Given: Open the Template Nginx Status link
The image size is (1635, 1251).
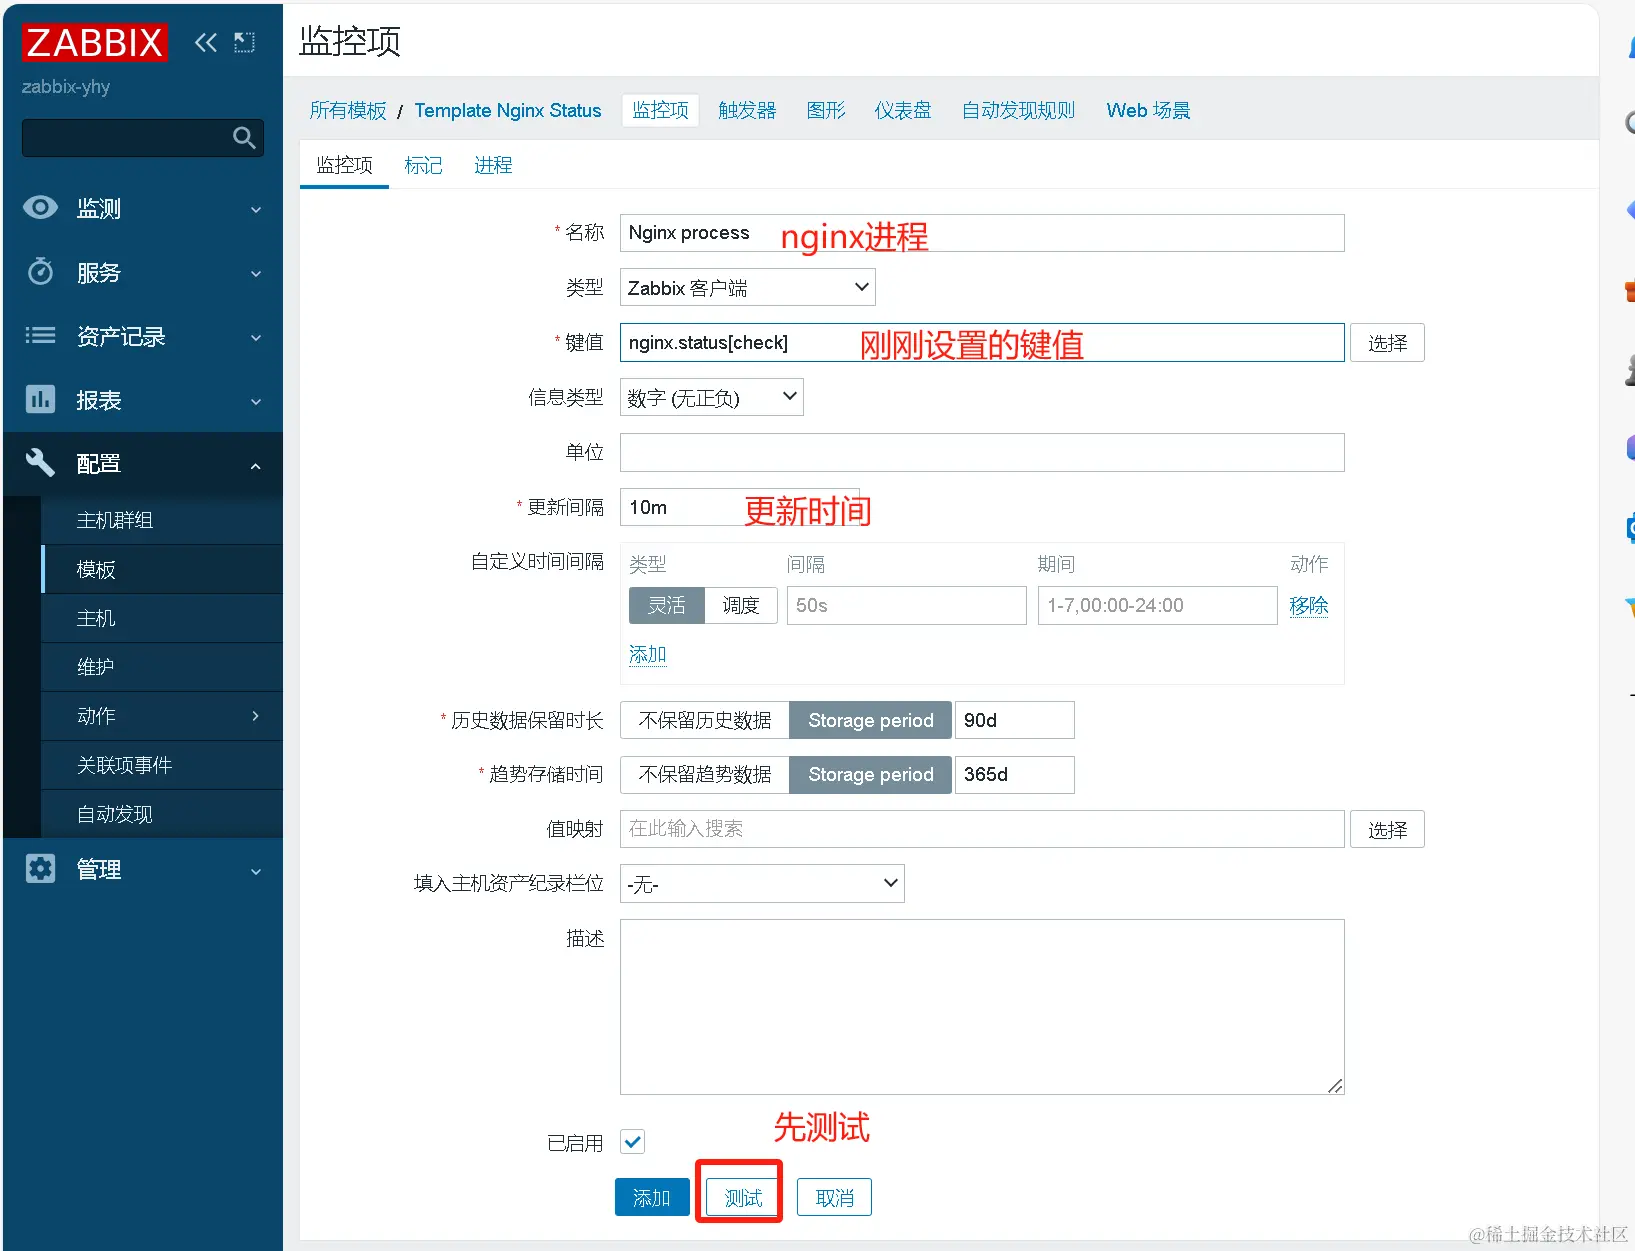Looking at the screenshot, I should point(508,110).
